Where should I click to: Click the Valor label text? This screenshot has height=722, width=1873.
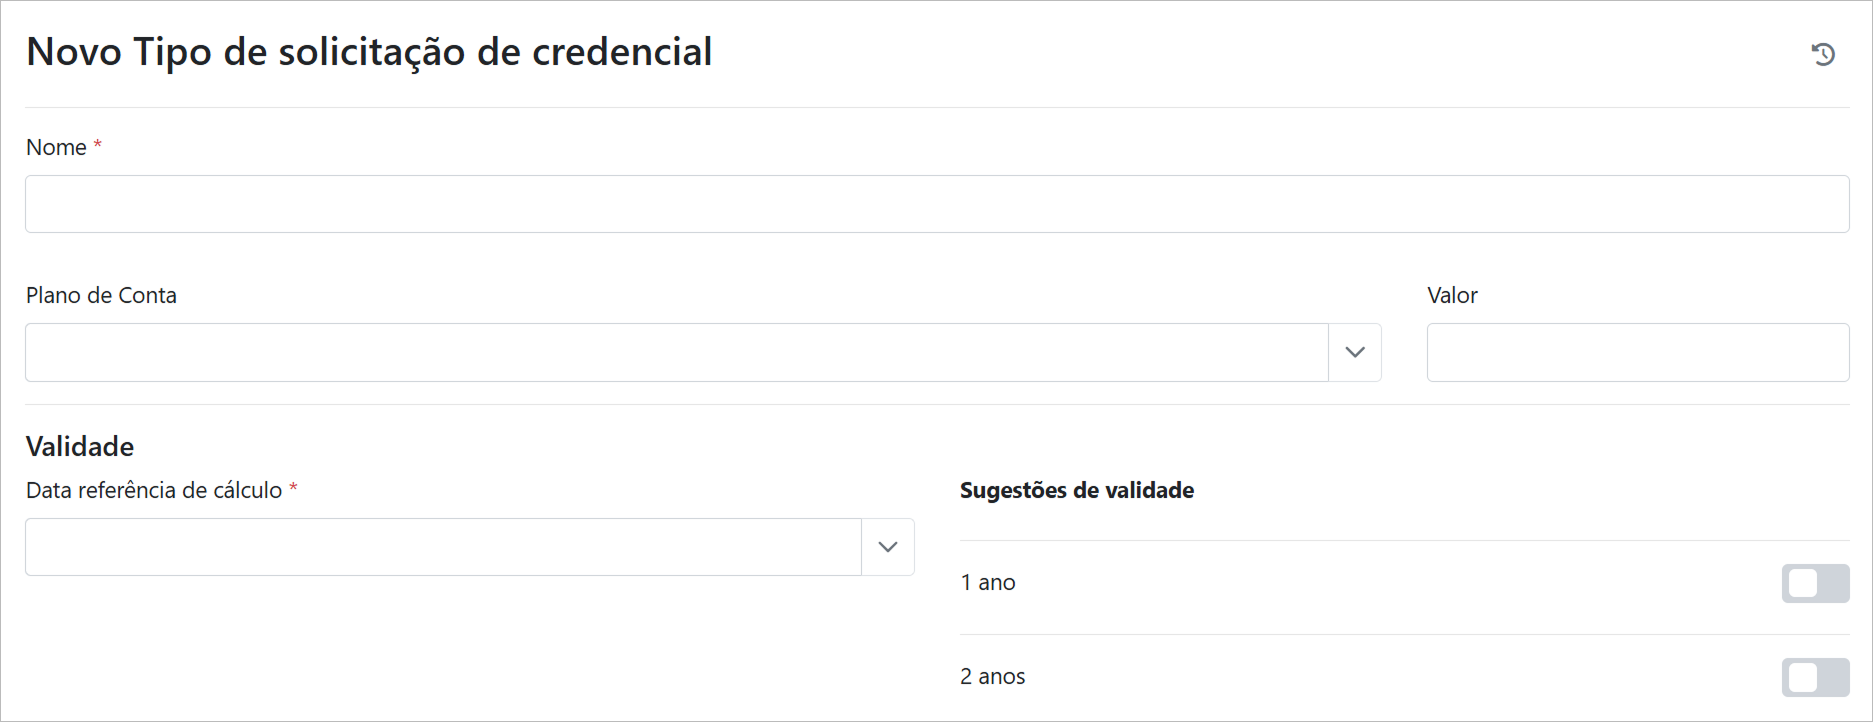coord(1452,295)
